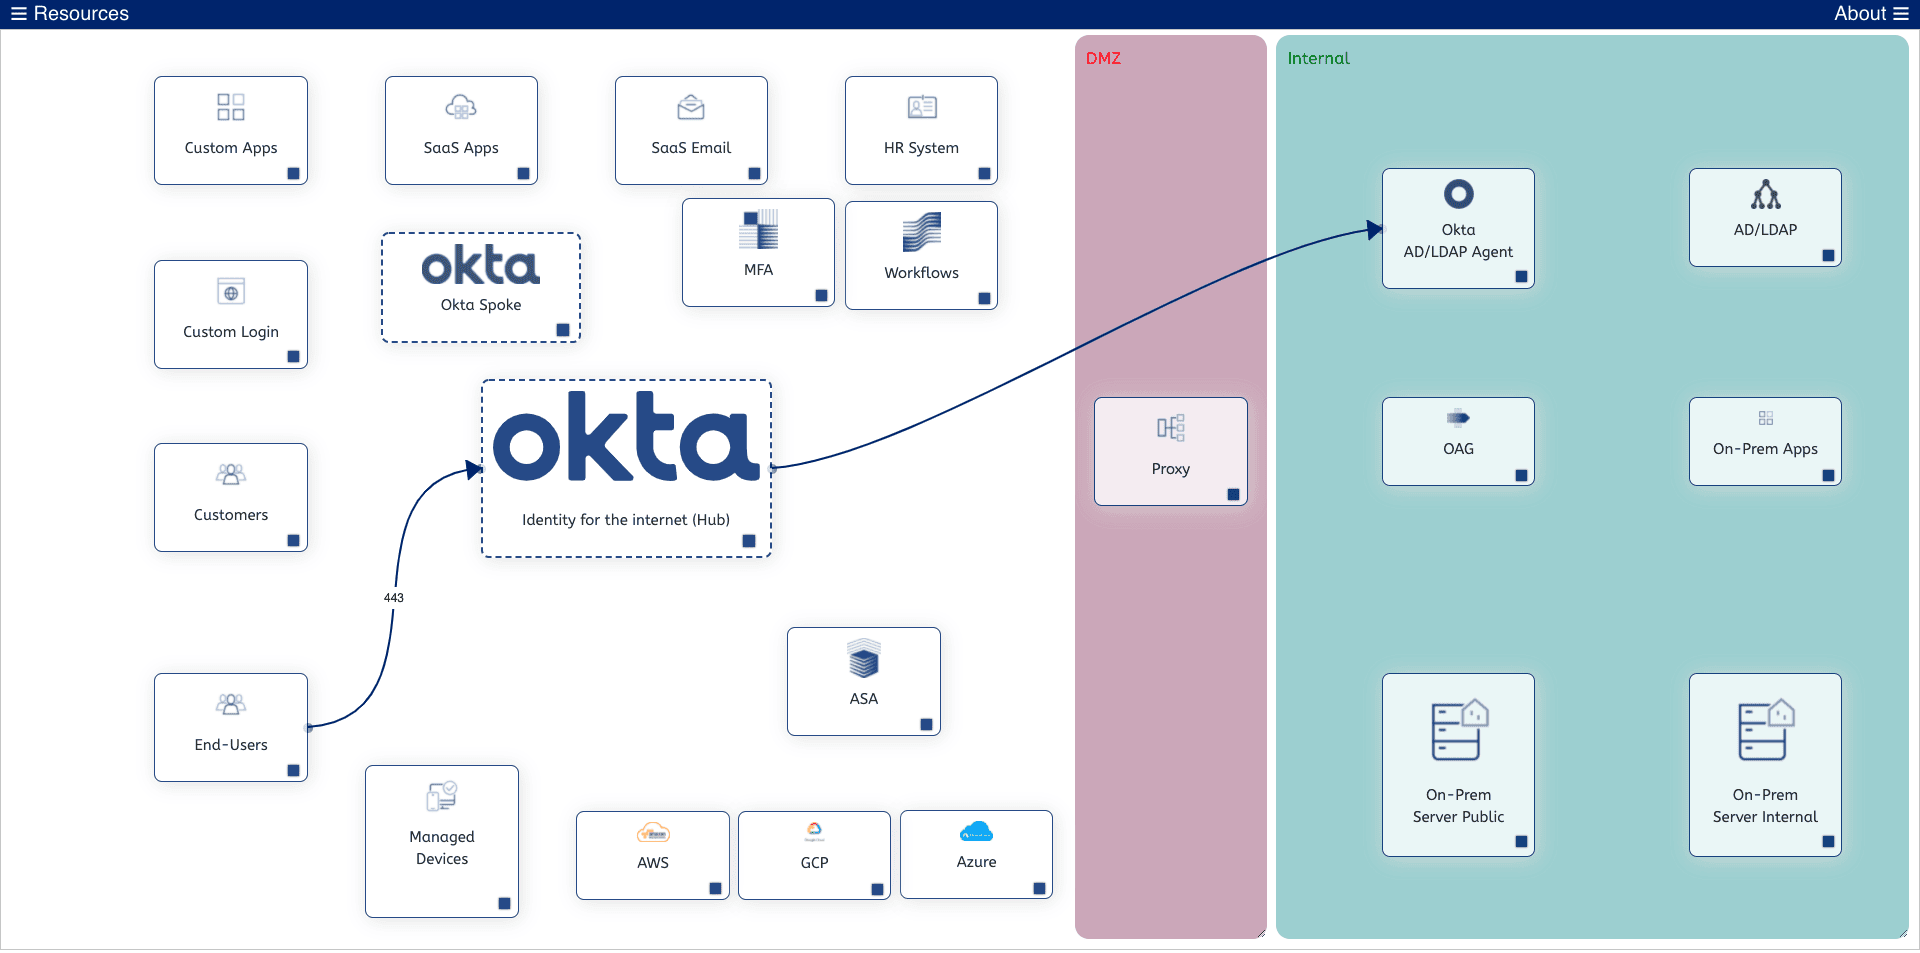Click the SaaS Apps cloud icon
Screen dimensions: 1920x953
461,107
